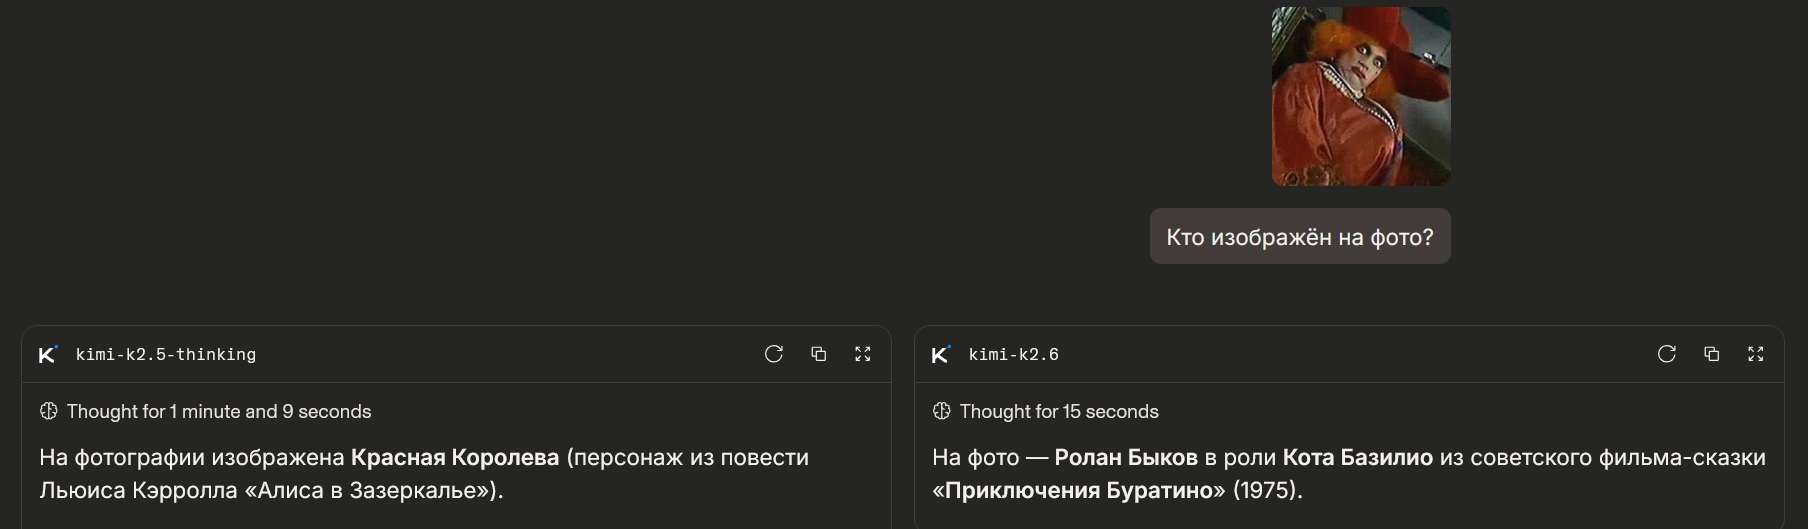This screenshot has width=1808, height=529.
Task: Regenerate the kimi-k2.6 response
Action: 1667,354
